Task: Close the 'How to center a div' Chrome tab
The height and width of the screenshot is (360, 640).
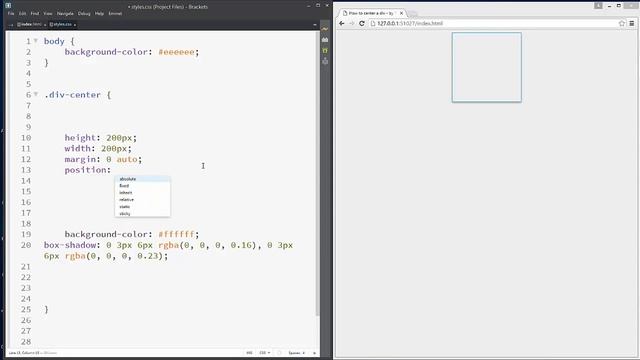Action: coord(401,13)
